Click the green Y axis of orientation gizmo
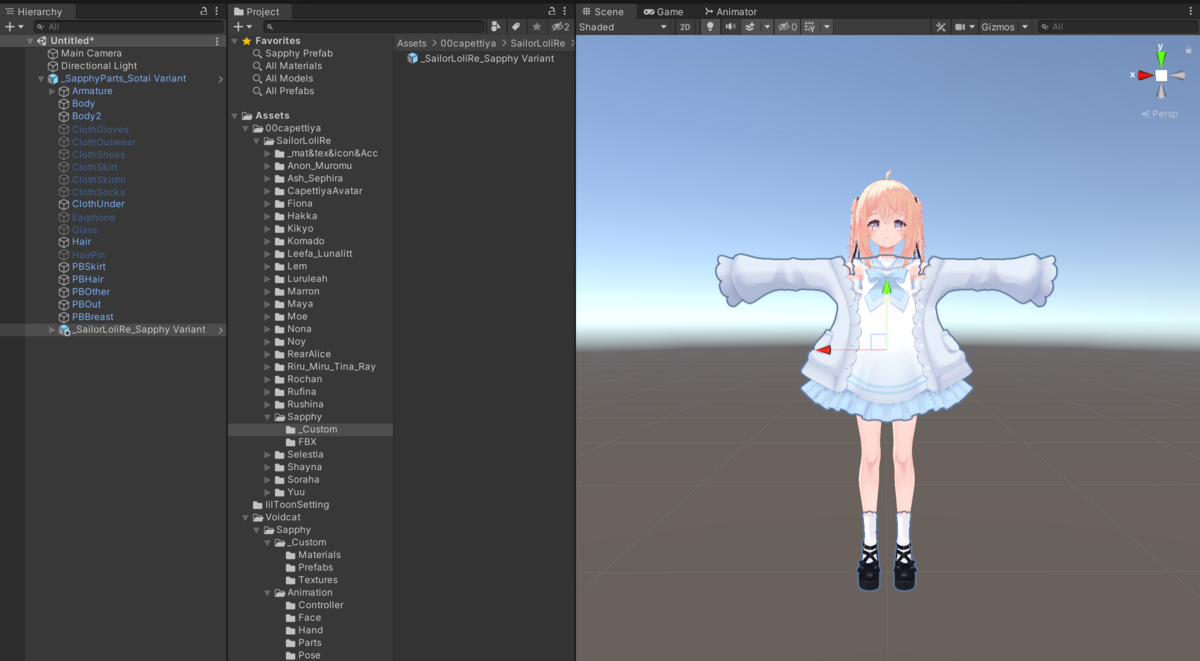Viewport: 1200px width, 661px height. 1161,57
